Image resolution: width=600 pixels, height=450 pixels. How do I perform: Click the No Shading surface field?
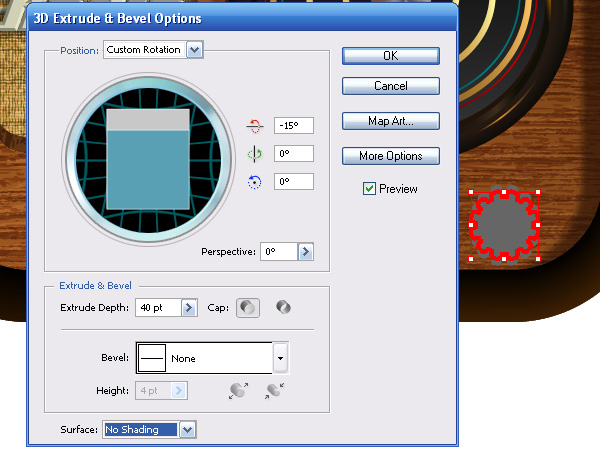141,430
